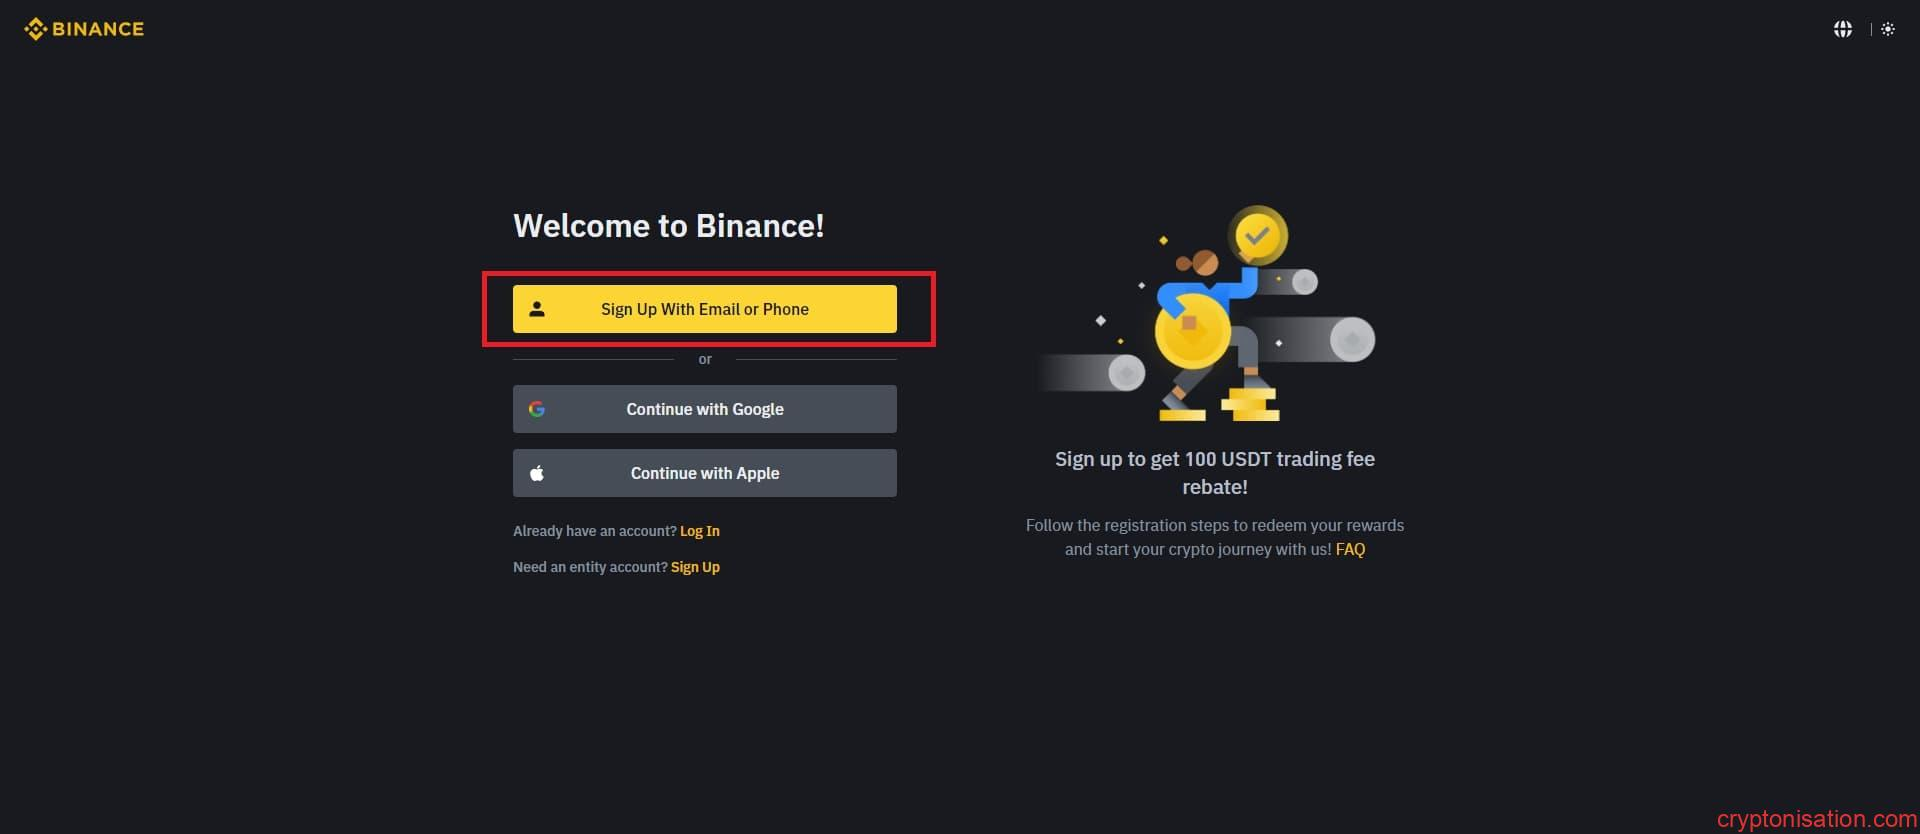Image resolution: width=1920 pixels, height=834 pixels.
Task: Click the gold checkmark coin in illustration
Action: coord(1257,236)
